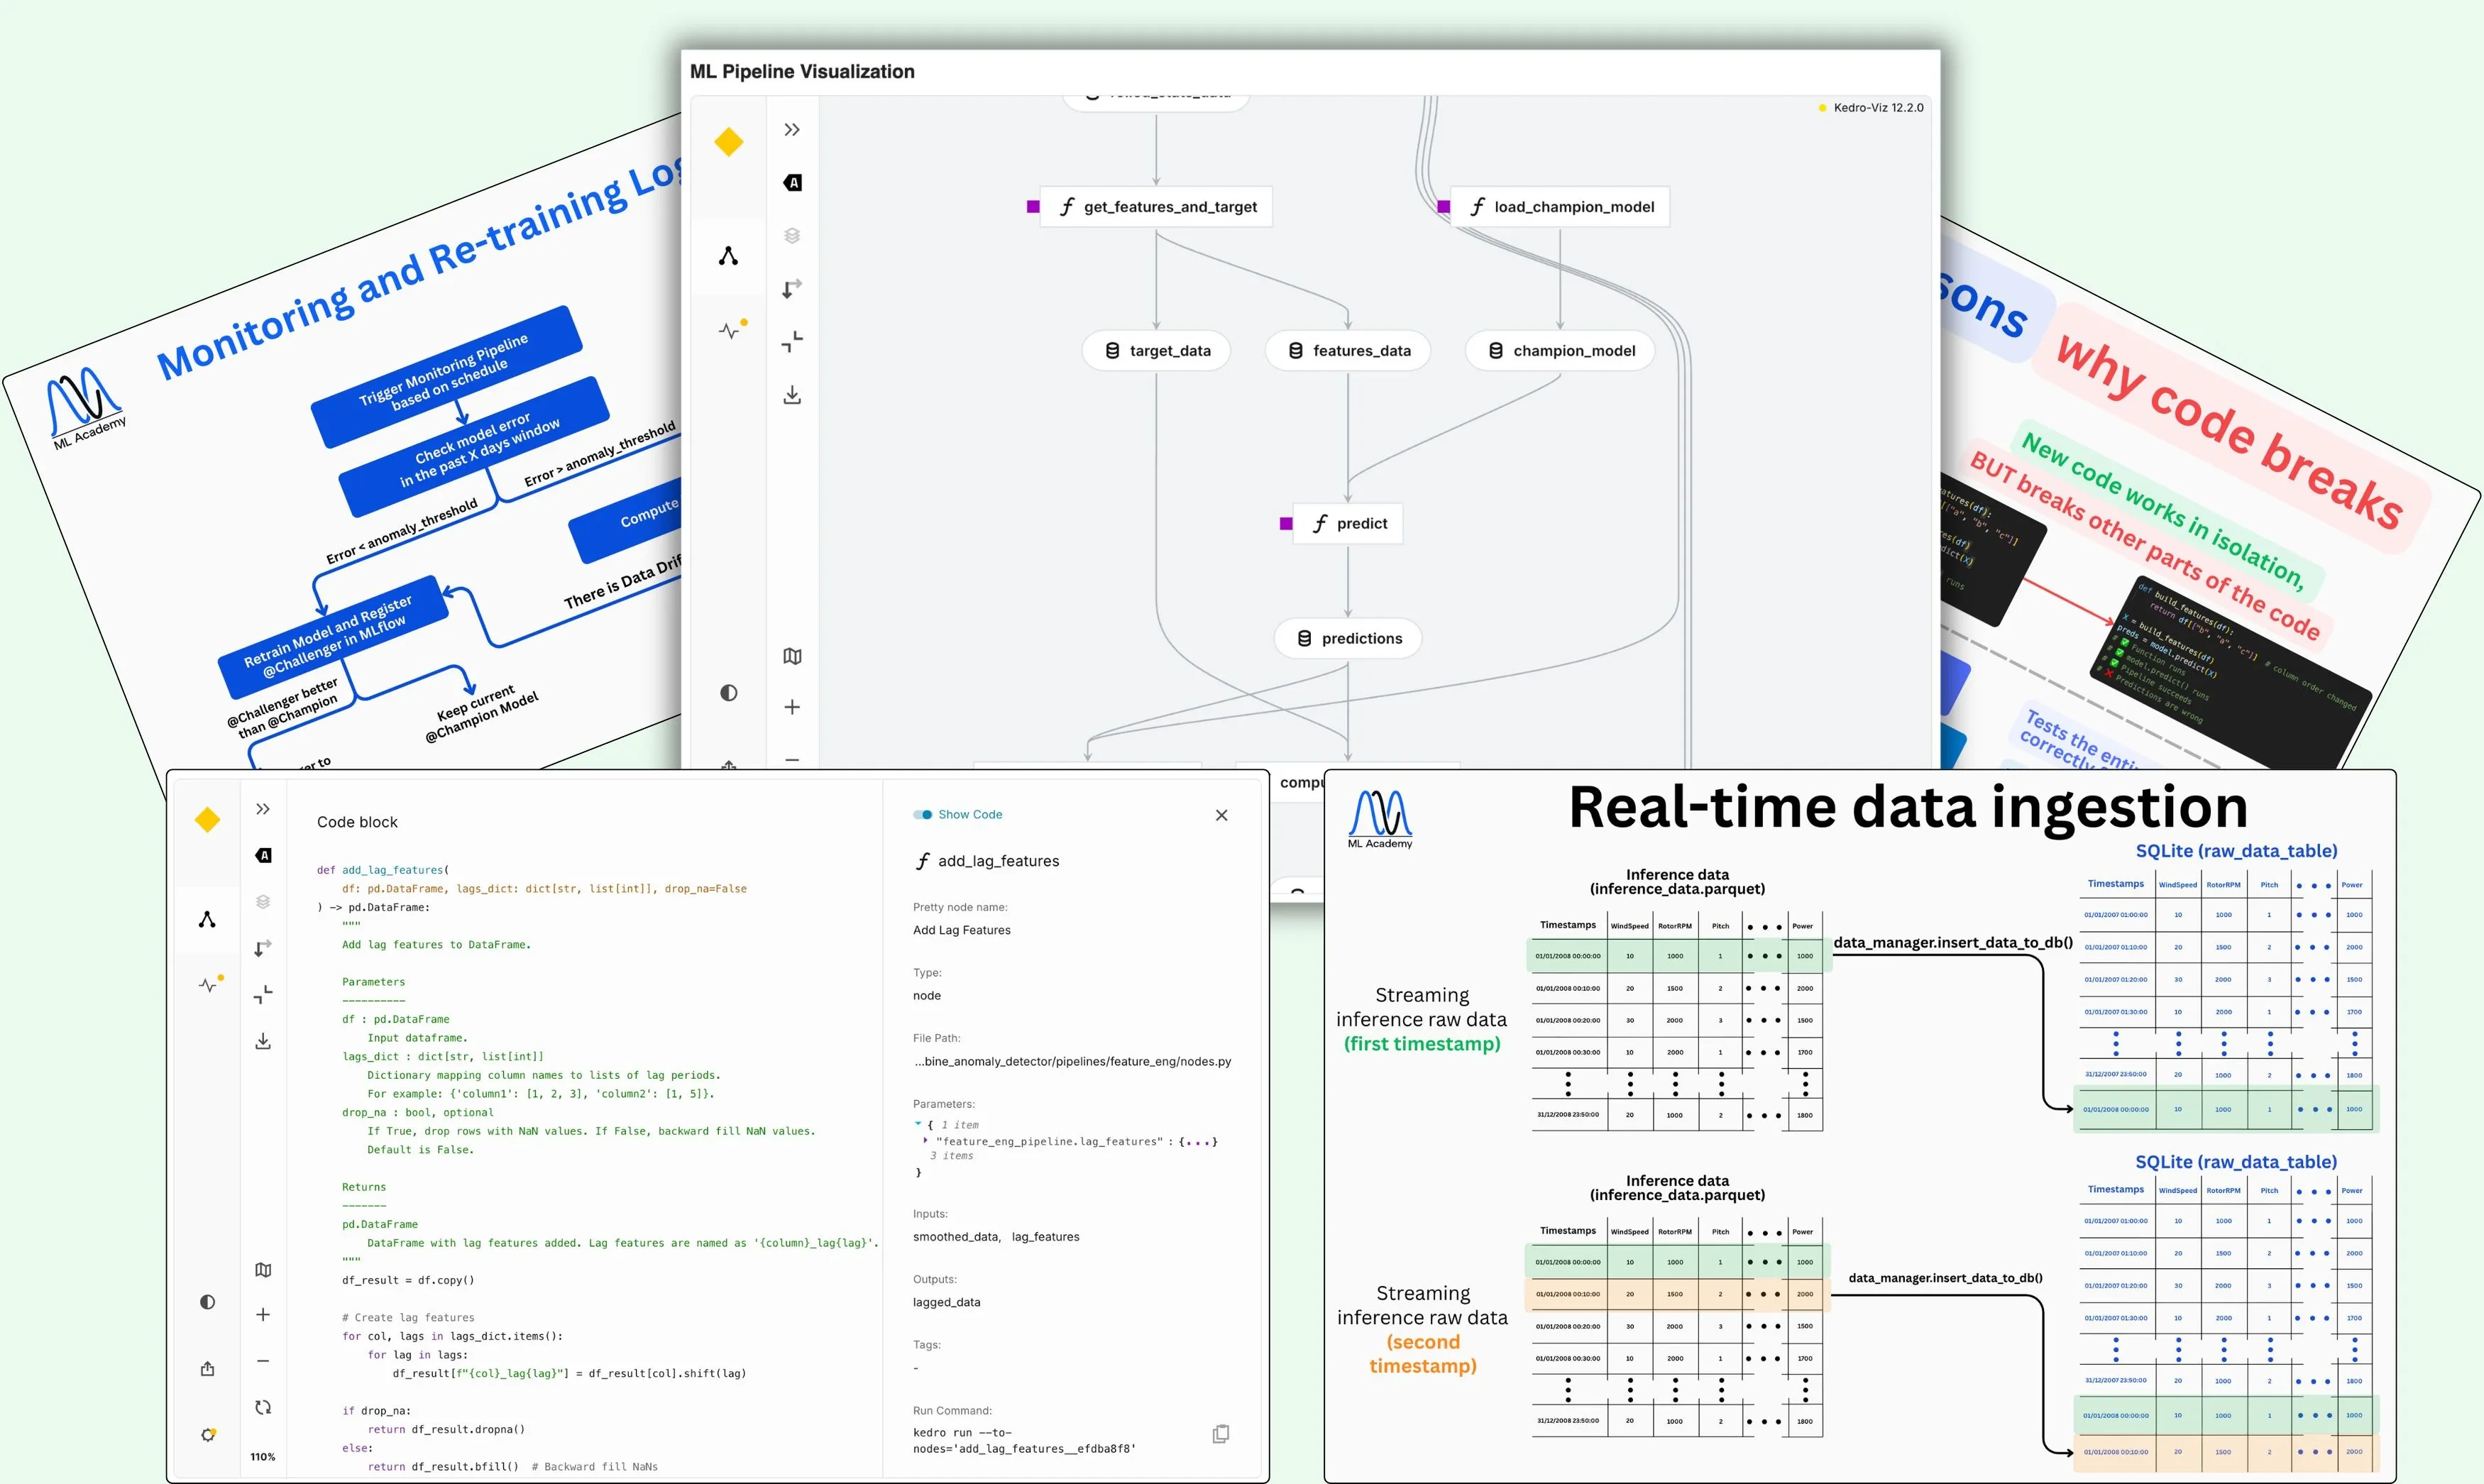Click the minimap icon beside the Code block panel
The height and width of the screenshot is (1484, 2484).
tap(263, 1270)
